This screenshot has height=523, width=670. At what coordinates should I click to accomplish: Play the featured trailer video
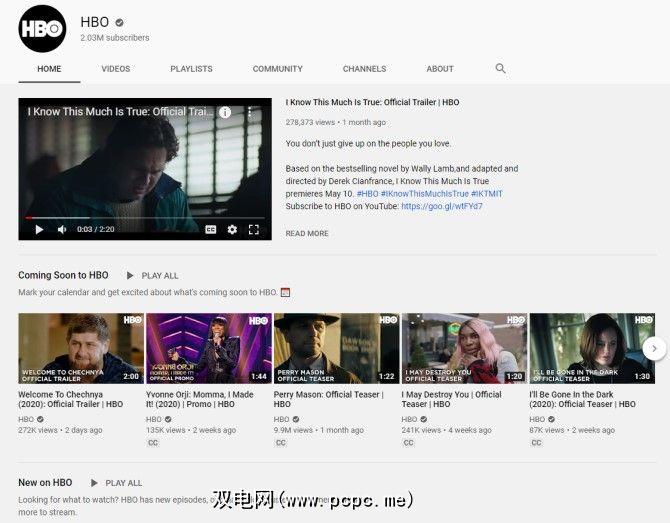(39, 230)
